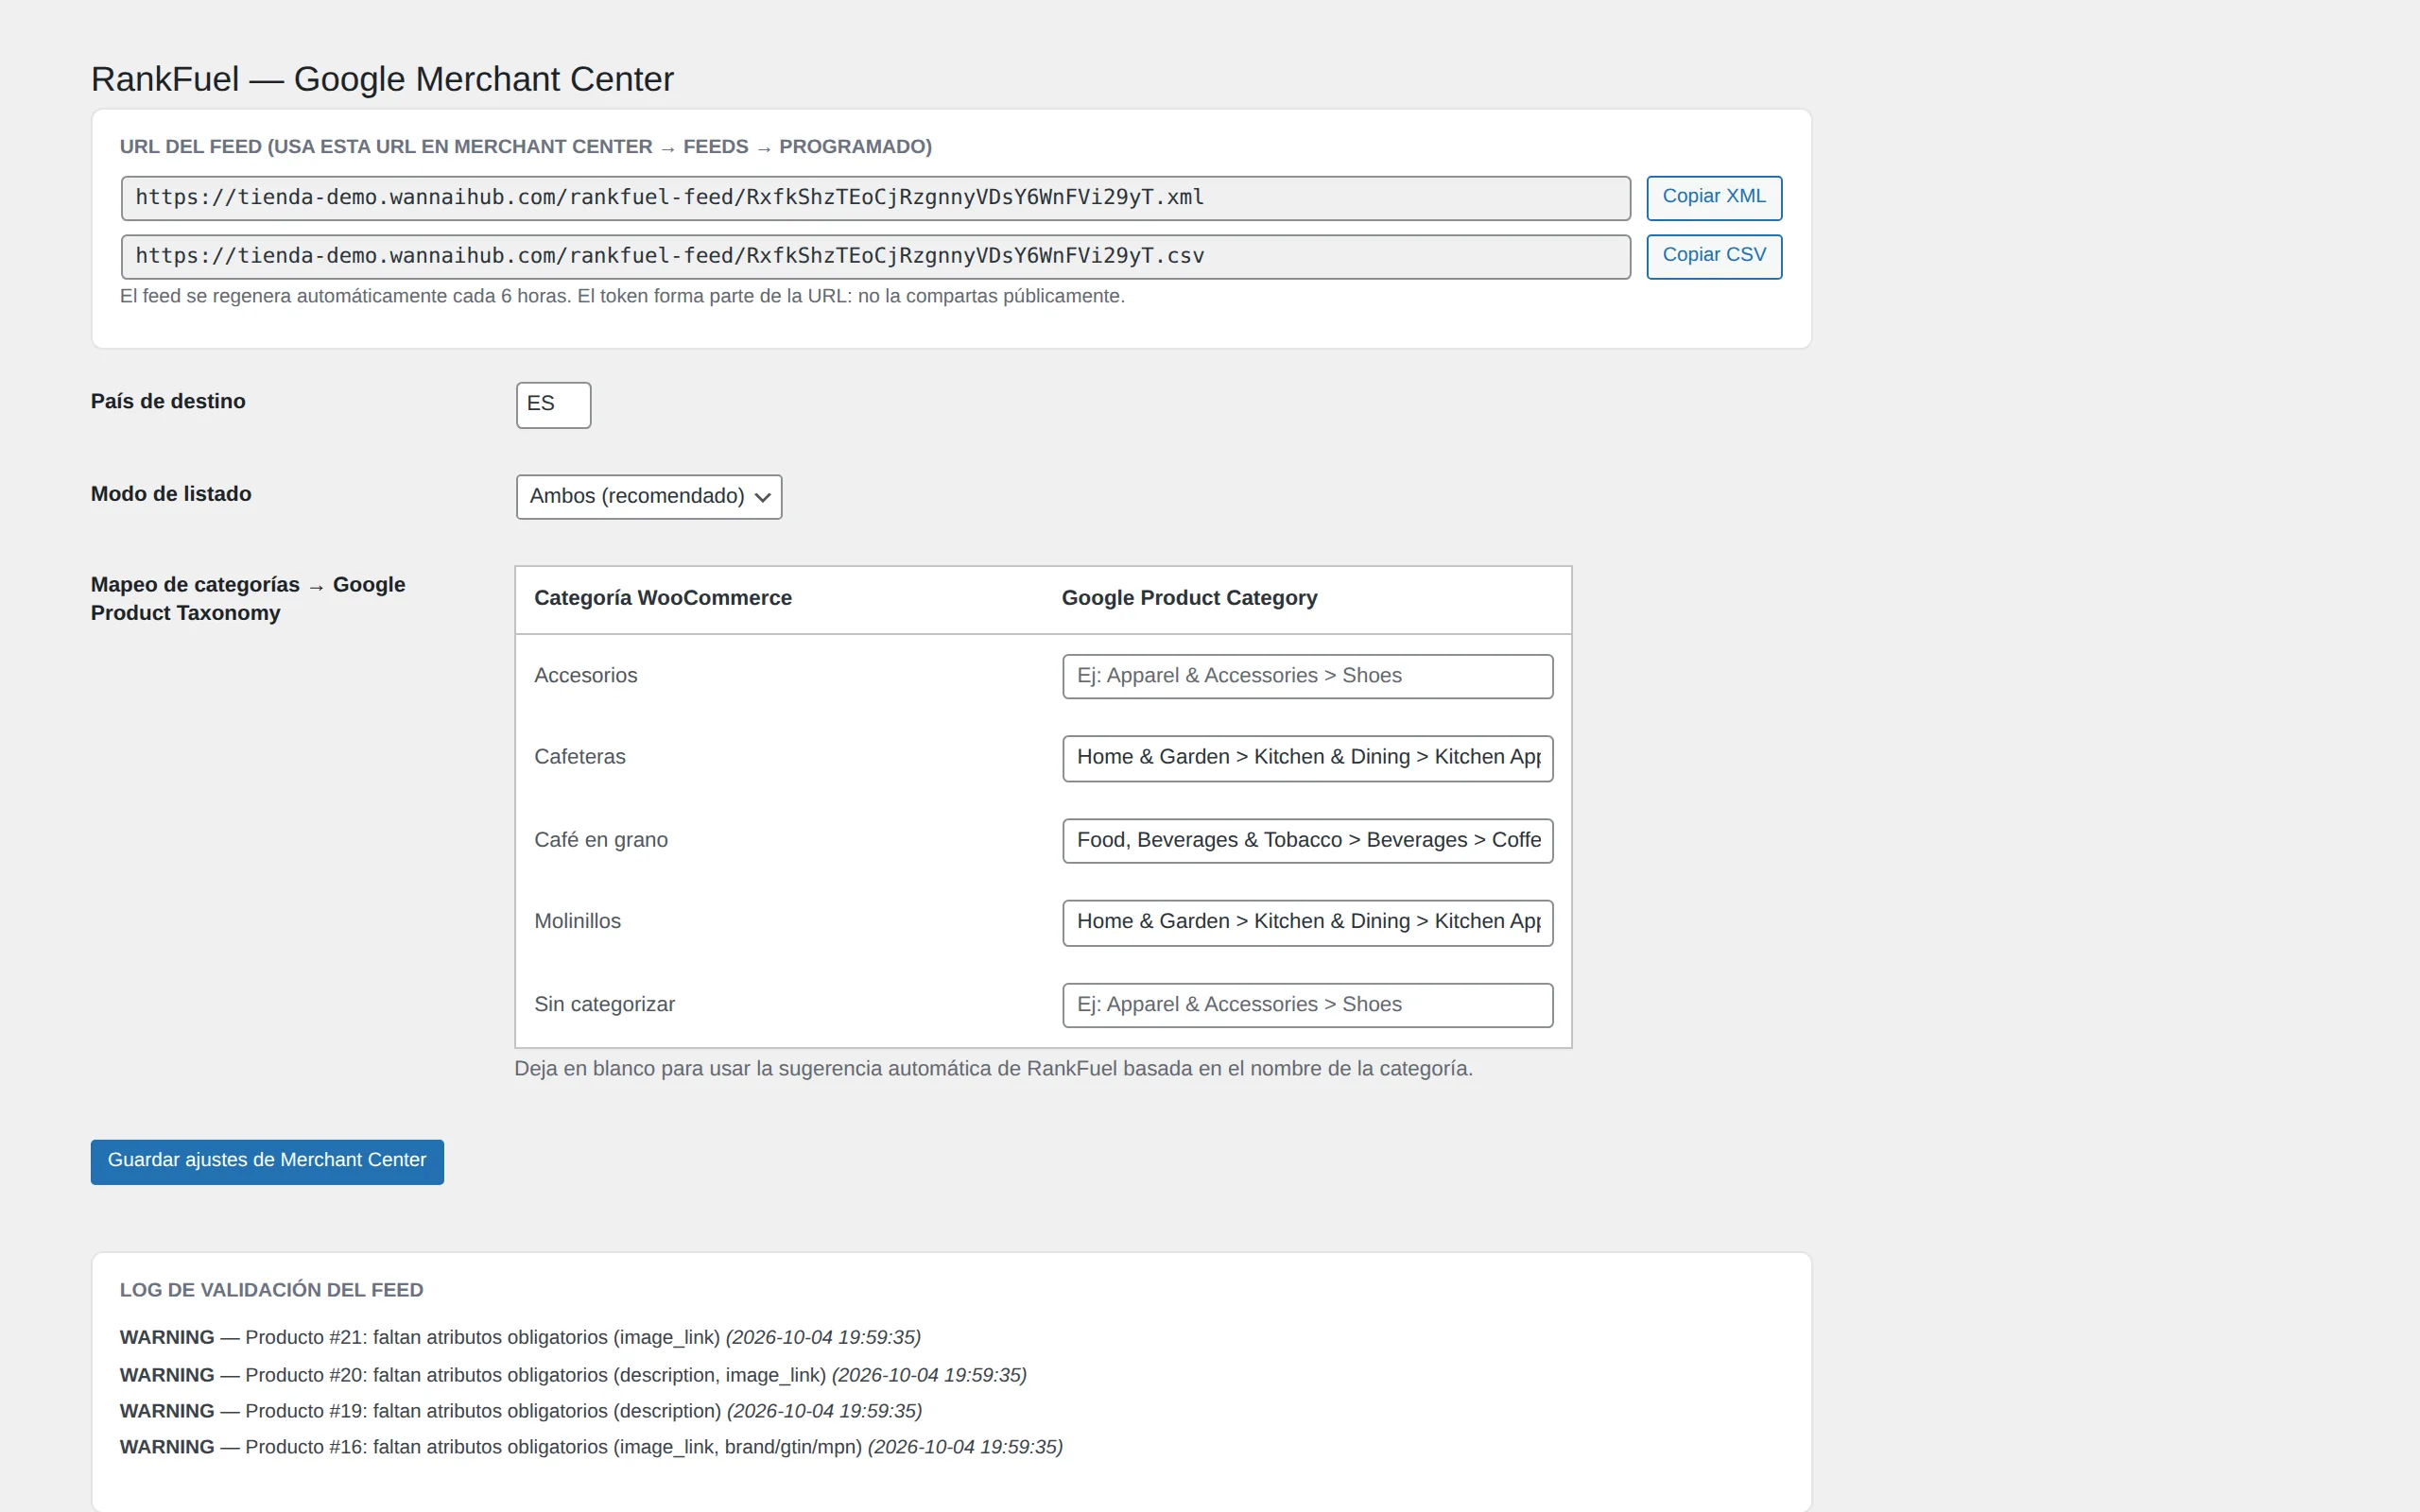Click the 'País de destino' label
This screenshot has width=2420, height=1512.
pos(168,401)
